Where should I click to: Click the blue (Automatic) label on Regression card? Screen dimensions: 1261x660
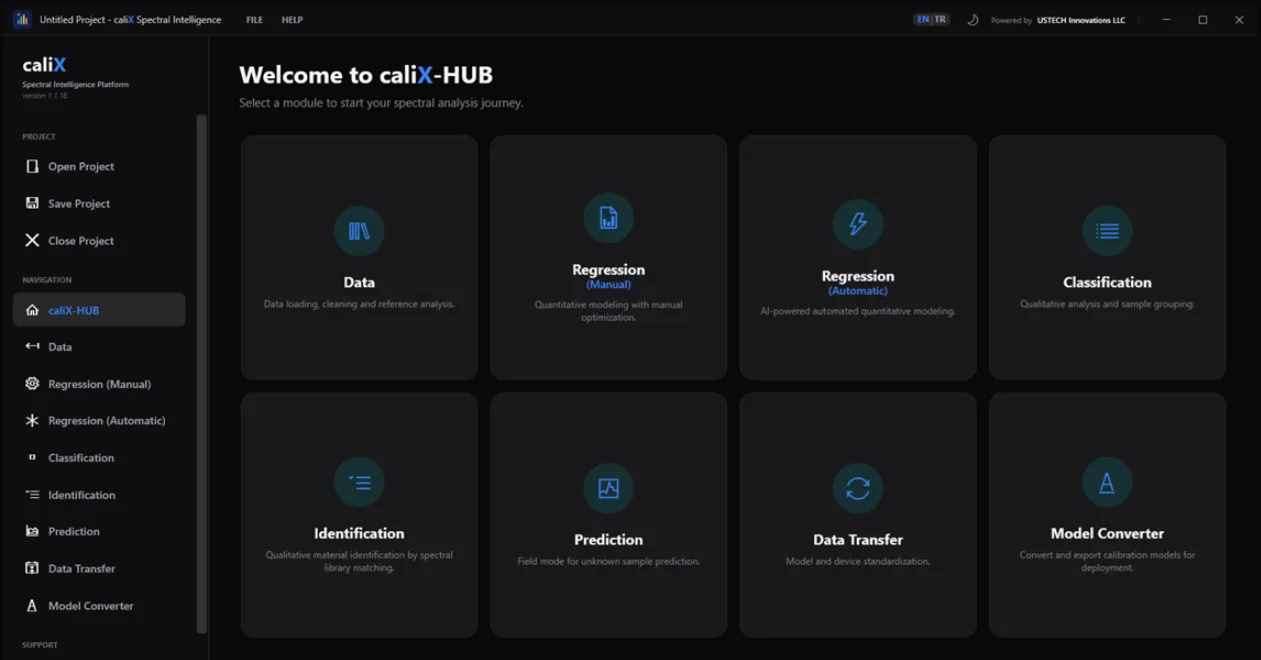(x=858, y=291)
